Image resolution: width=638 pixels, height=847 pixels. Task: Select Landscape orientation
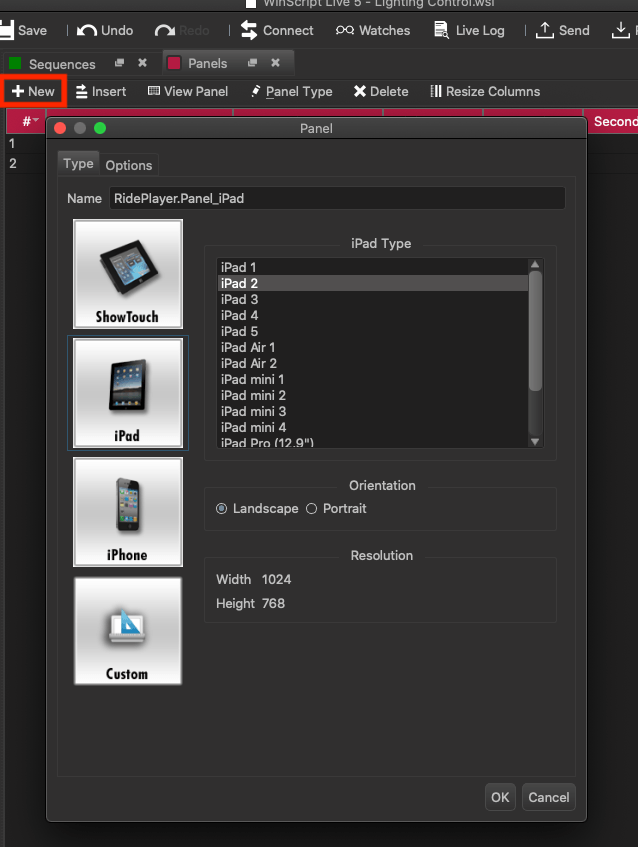click(x=257, y=508)
